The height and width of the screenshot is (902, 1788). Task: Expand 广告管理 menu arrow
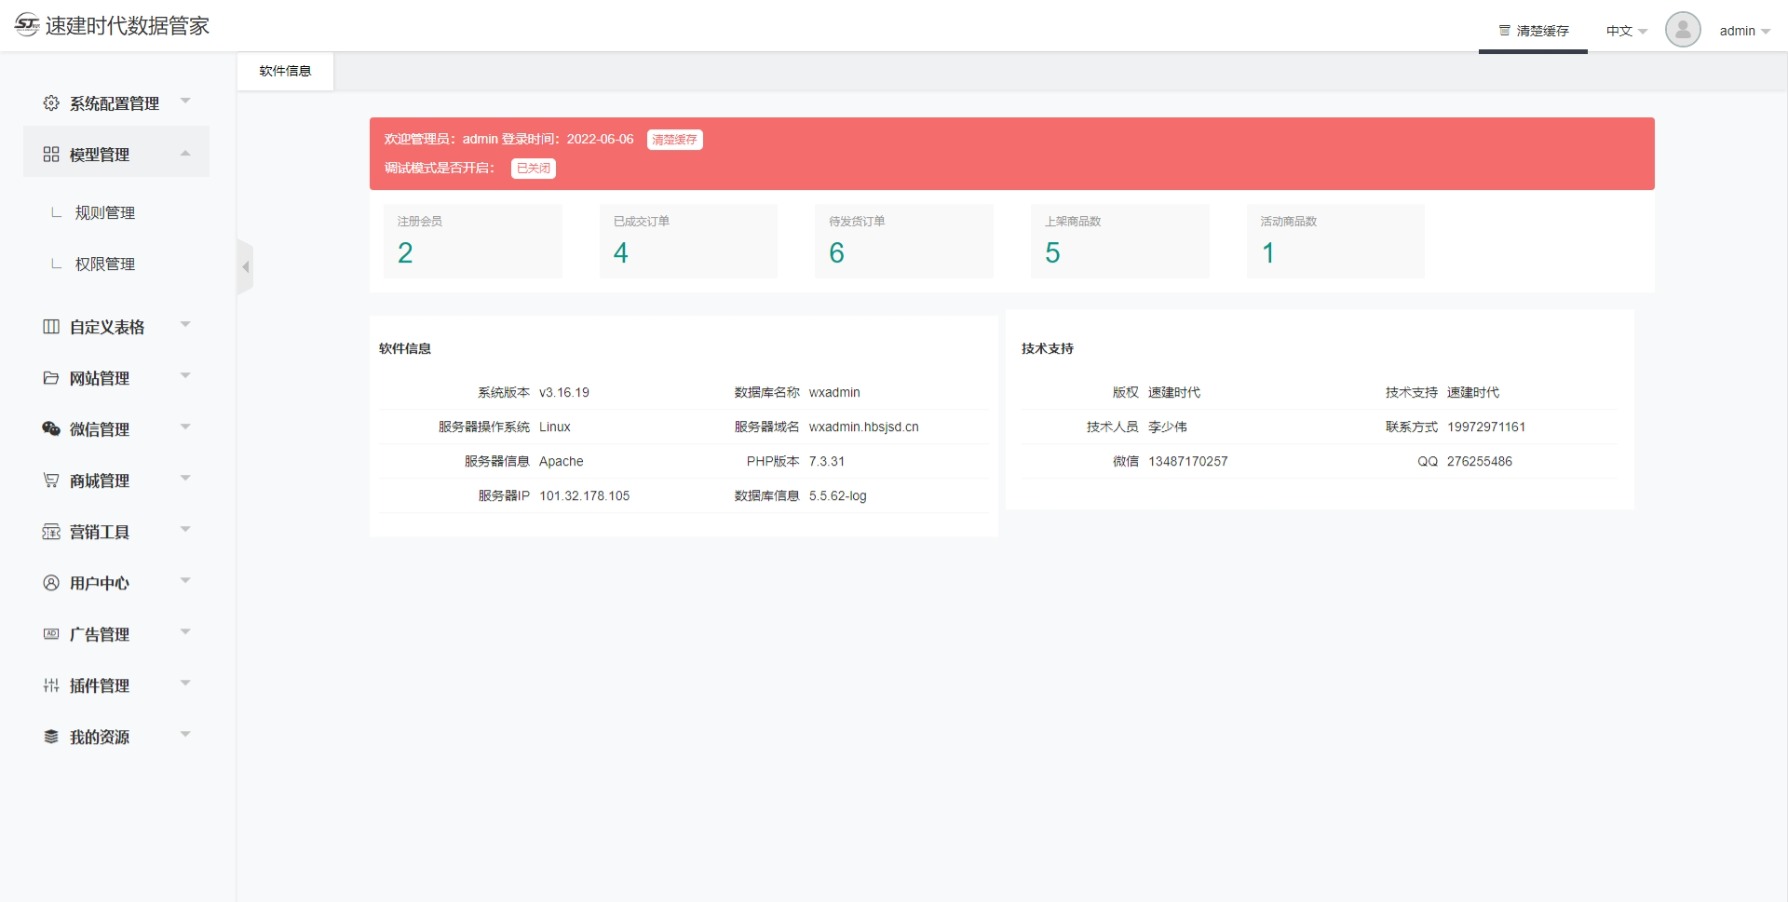(185, 633)
